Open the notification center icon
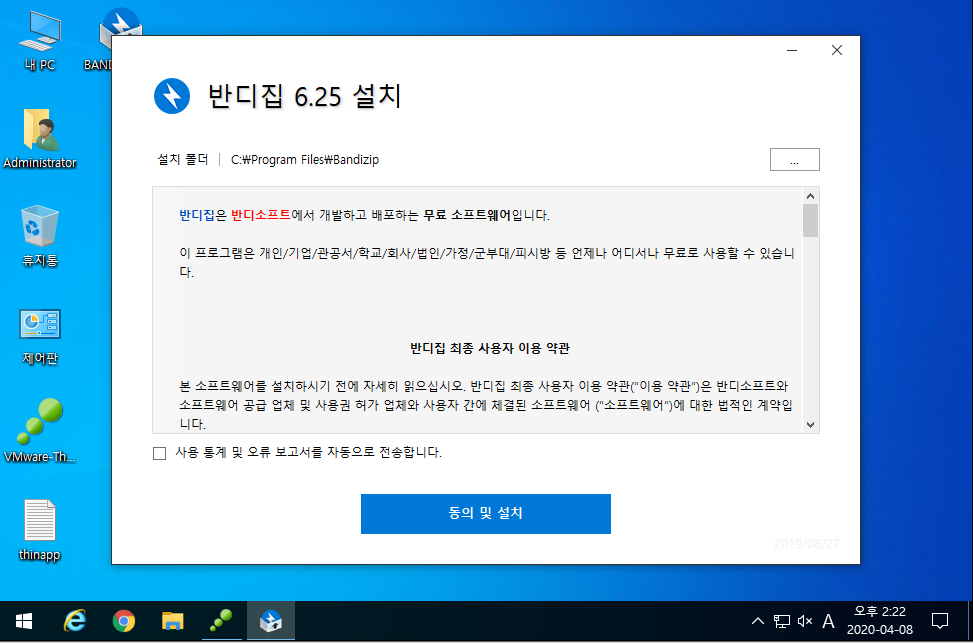Image resolution: width=973 pixels, height=643 pixels. point(940,621)
